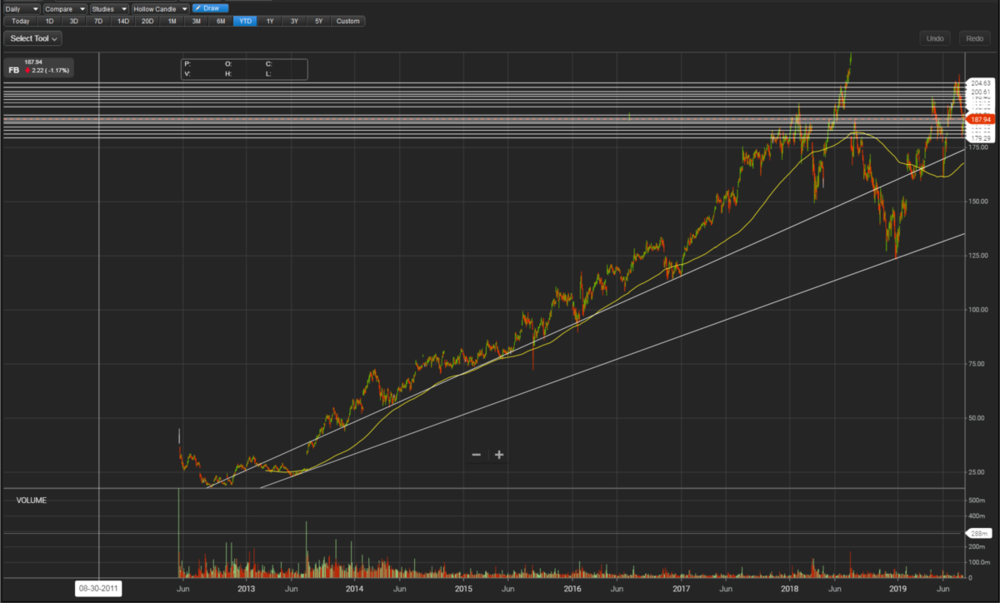Select the YTD time range
This screenshot has width=1000, height=603.
click(245, 21)
